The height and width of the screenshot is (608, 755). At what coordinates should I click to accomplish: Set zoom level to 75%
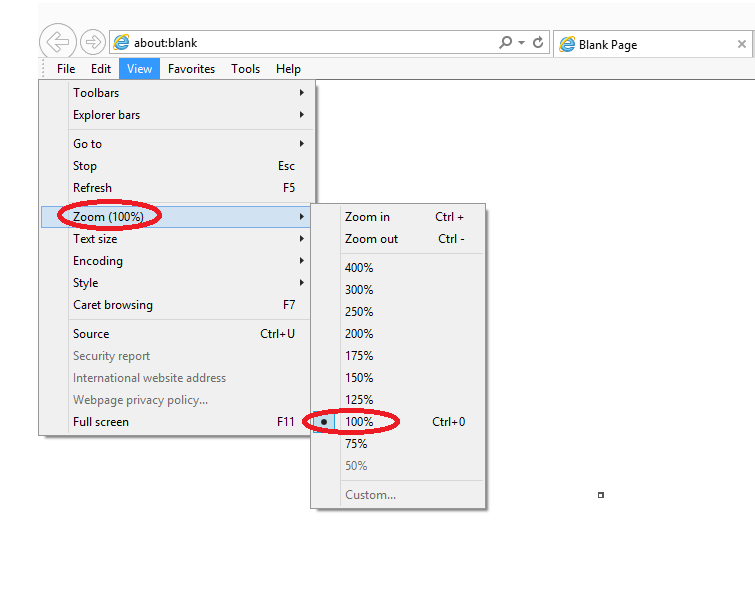[x=398, y=444]
